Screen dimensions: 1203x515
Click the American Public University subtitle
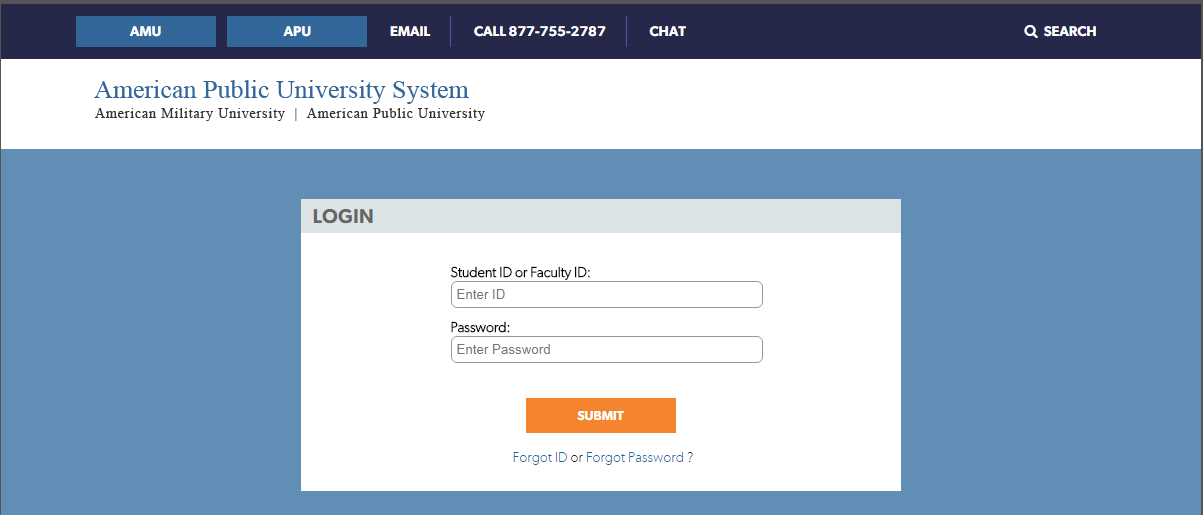(x=396, y=114)
